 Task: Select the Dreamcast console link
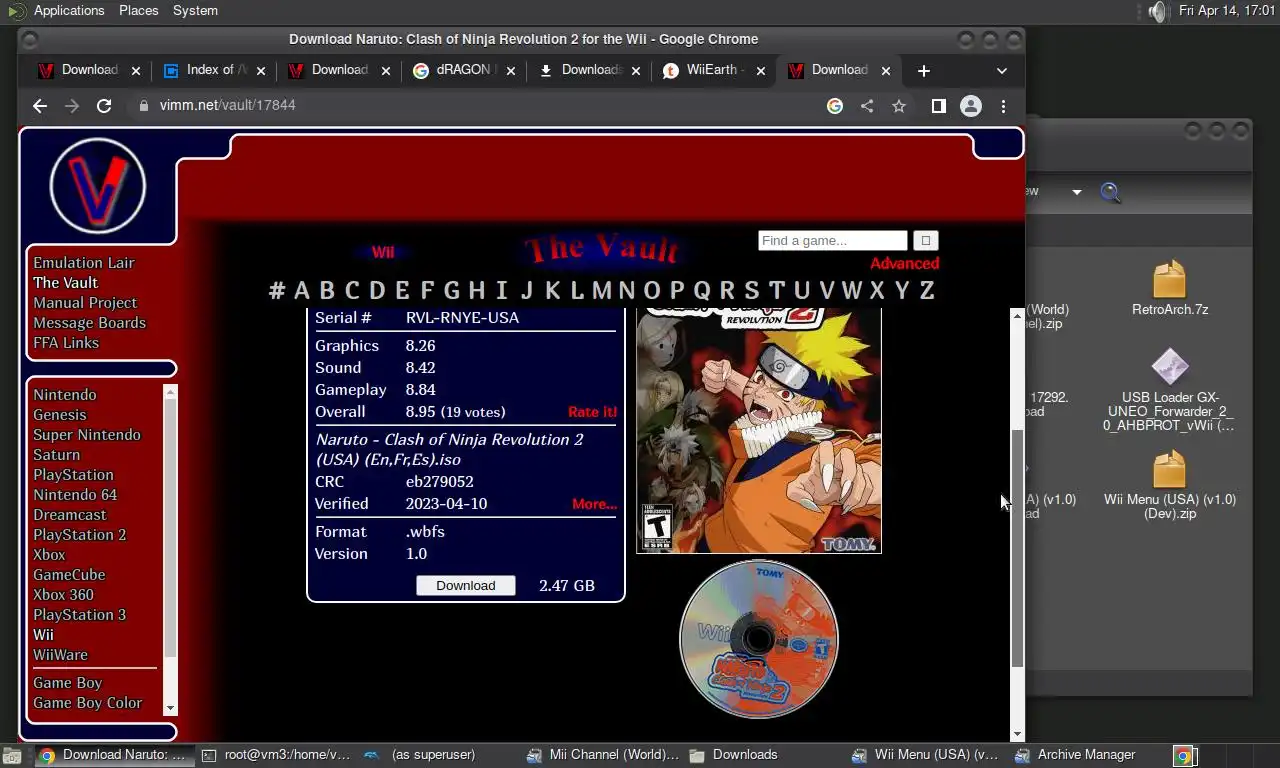click(69, 514)
